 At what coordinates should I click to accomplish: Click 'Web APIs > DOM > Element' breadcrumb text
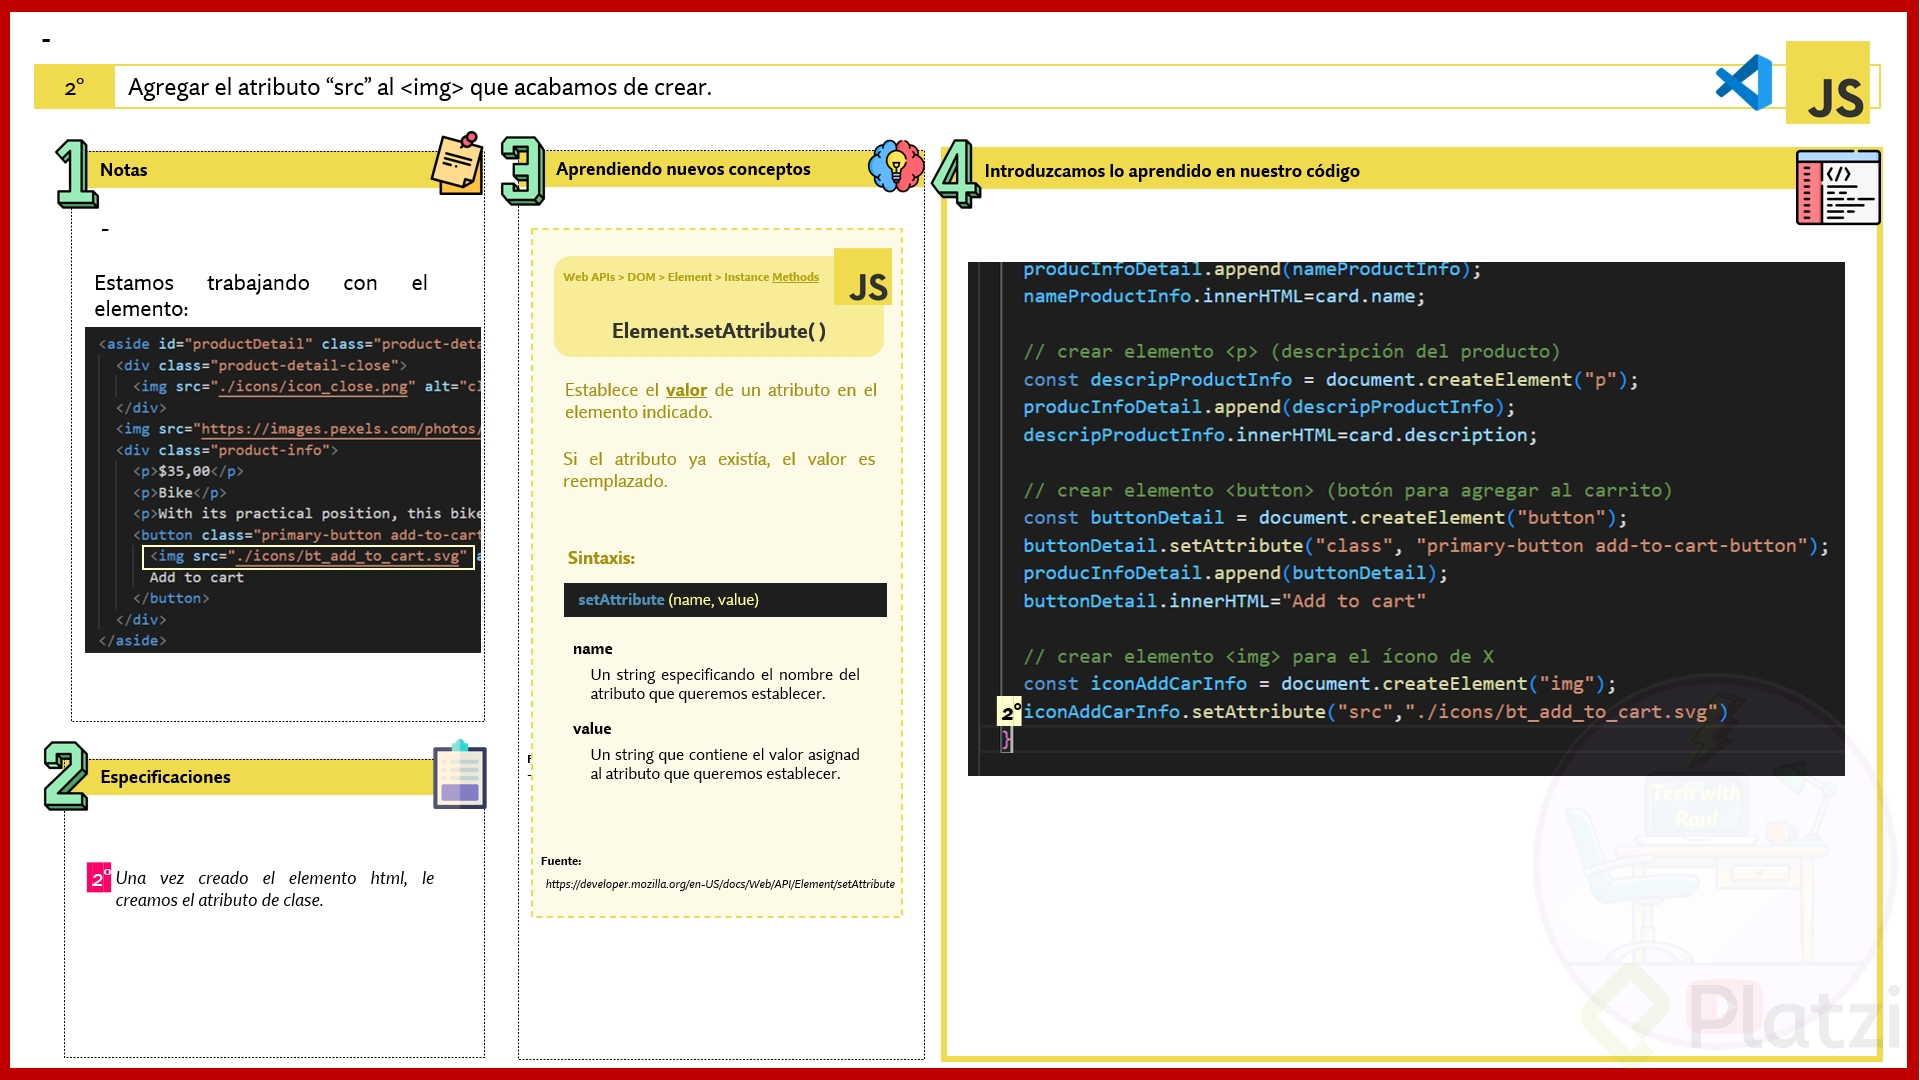(x=637, y=277)
